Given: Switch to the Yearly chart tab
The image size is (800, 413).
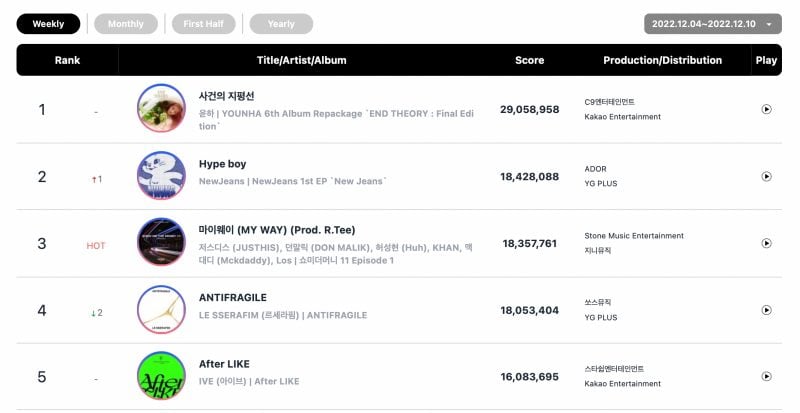Looking at the screenshot, I should point(281,24).
